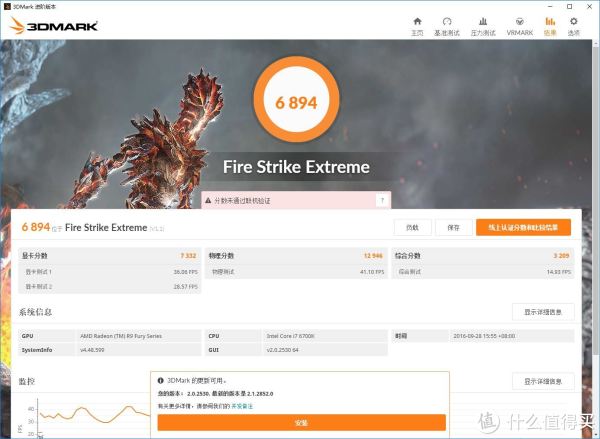
Task: Click the Load button
Action: tap(412, 227)
